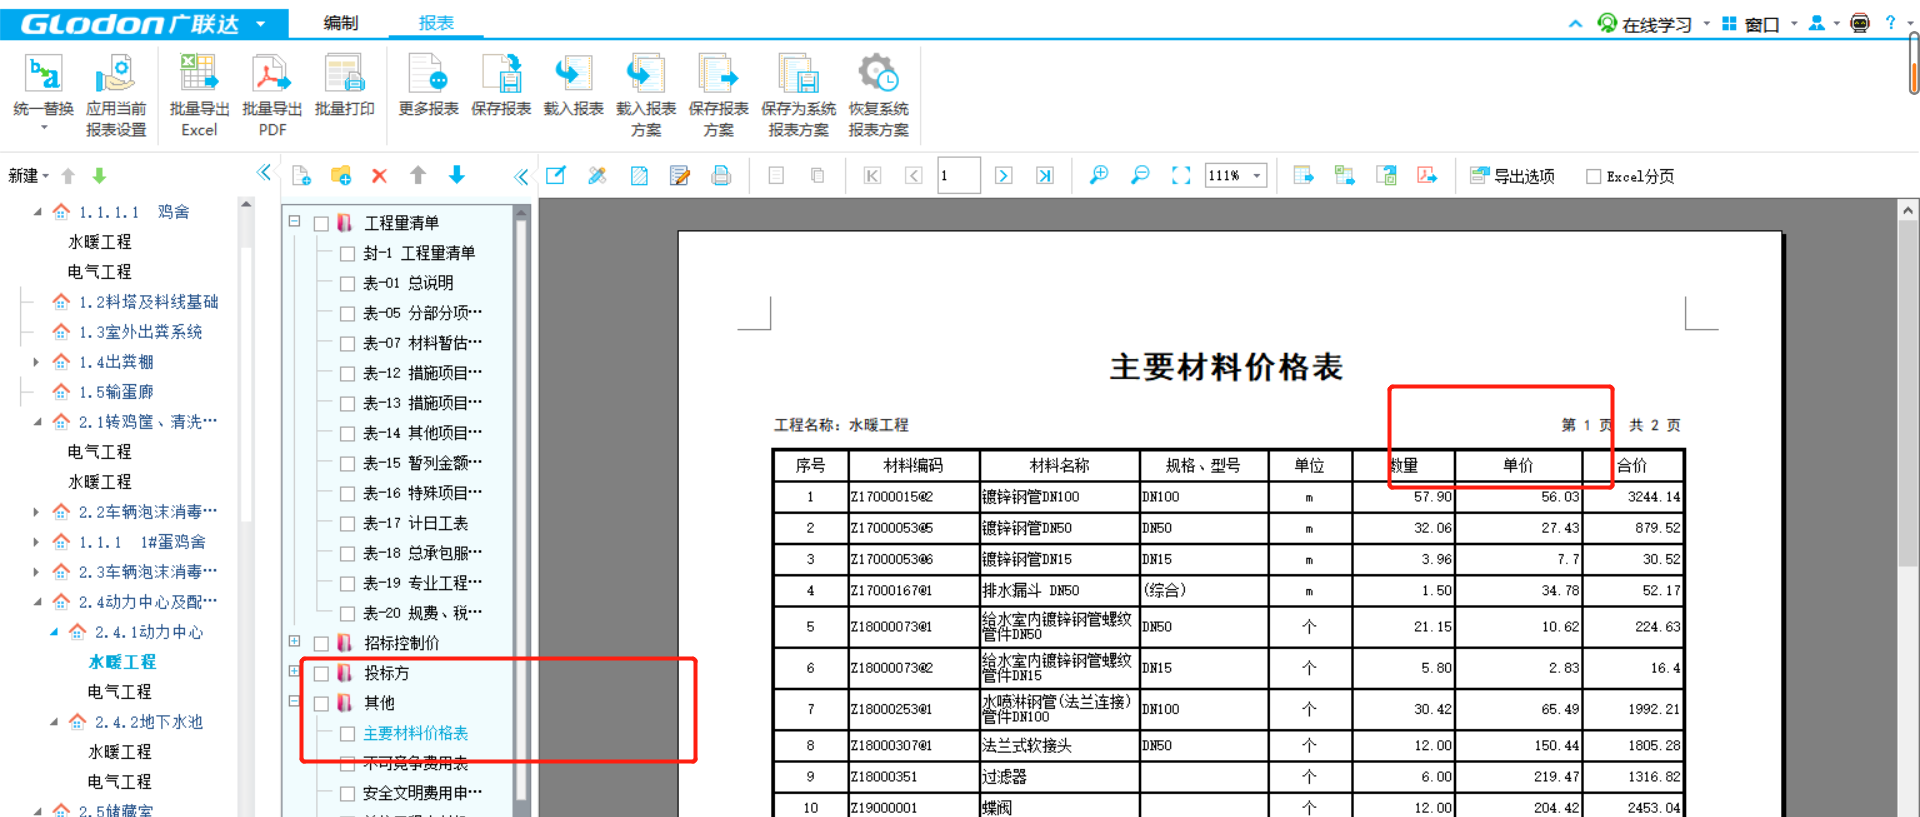The height and width of the screenshot is (817, 1920).
Task: Click the new folder icon in report list toolbar
Action: 341,176
